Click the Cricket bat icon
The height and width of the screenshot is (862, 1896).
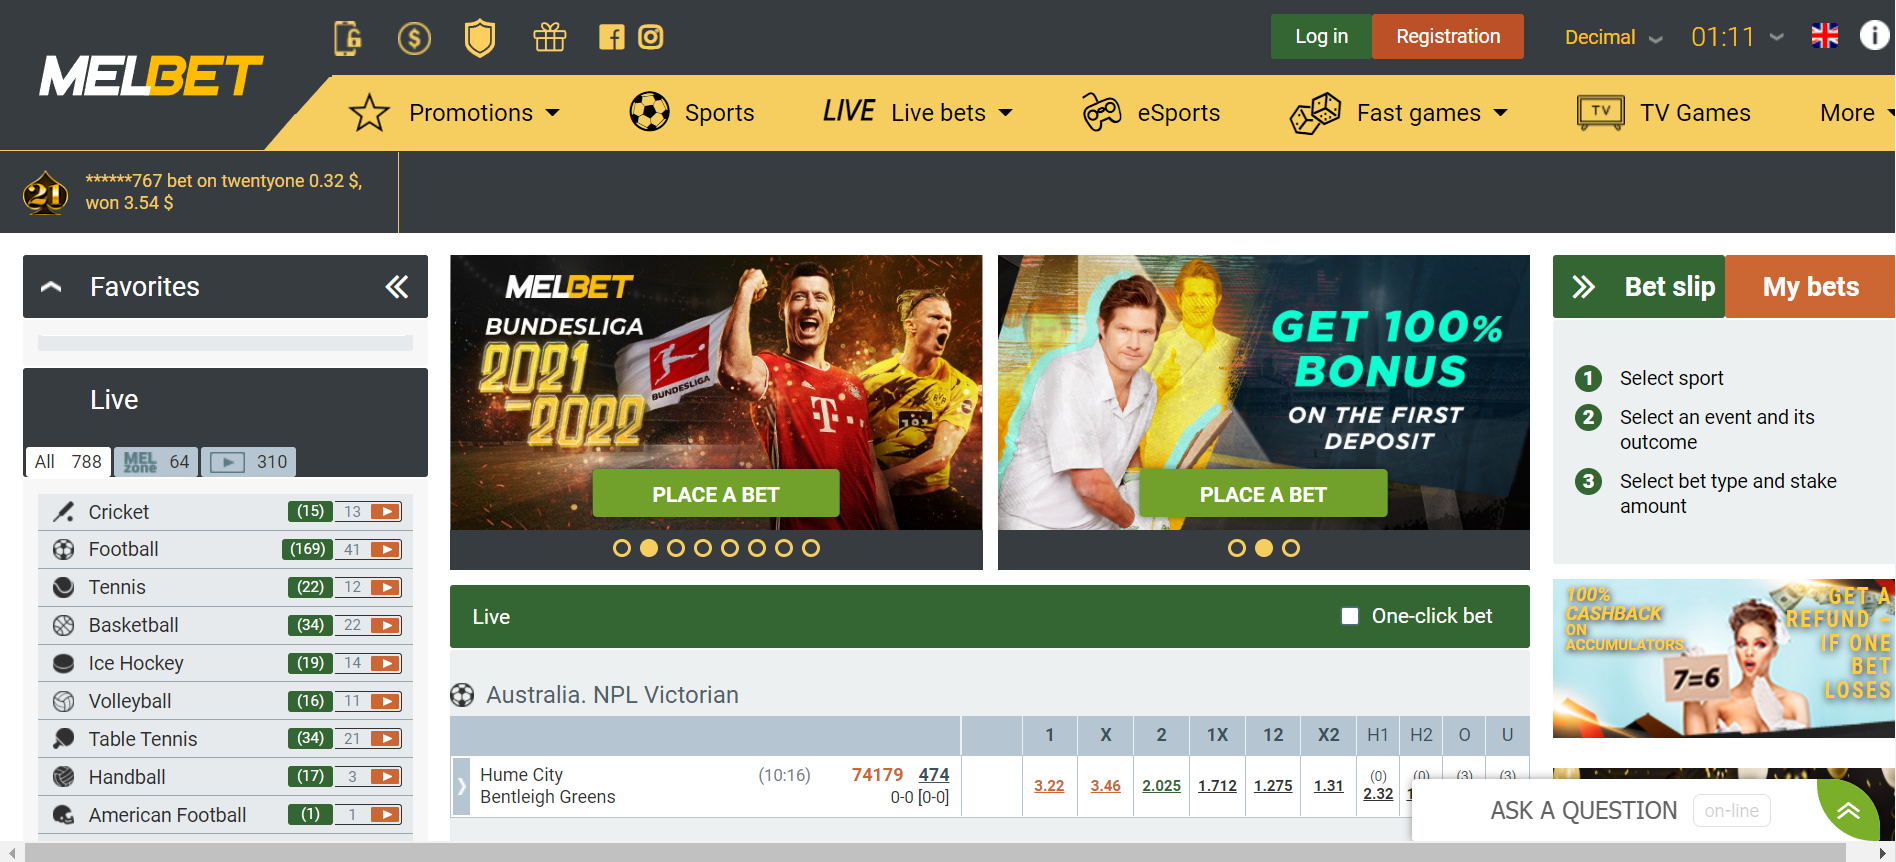(x=64, y=512)
